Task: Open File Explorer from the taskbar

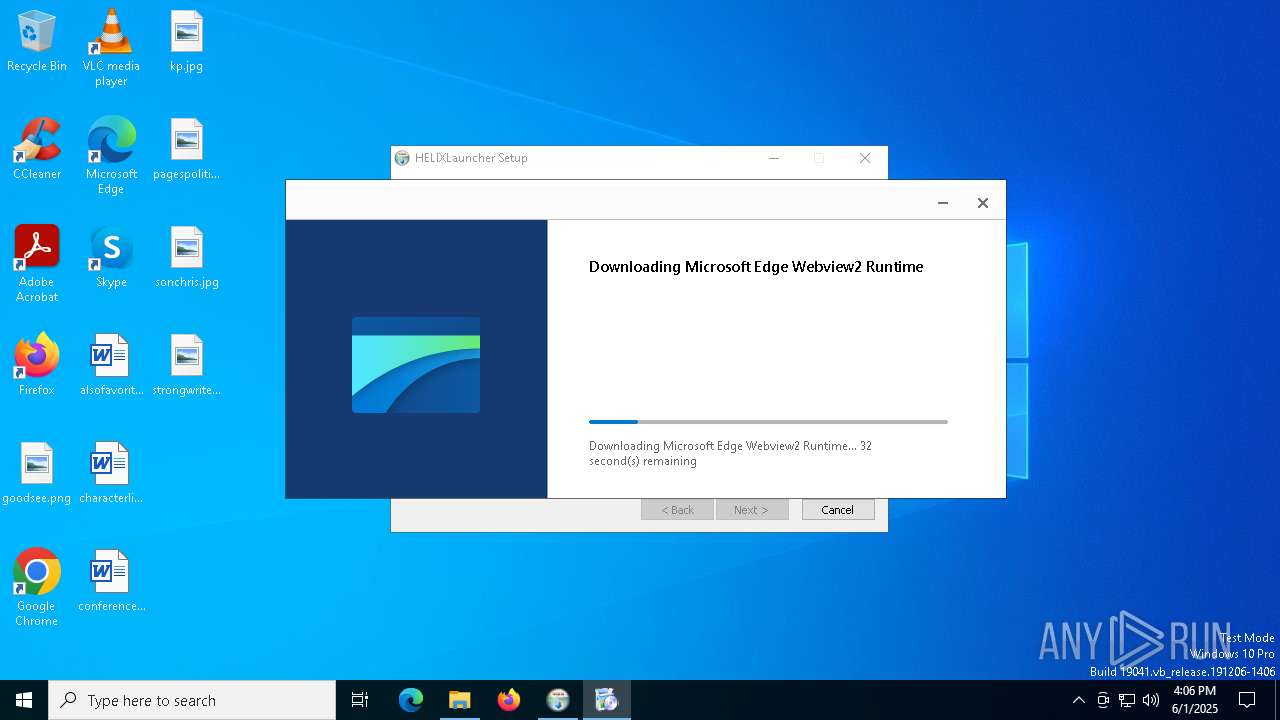Action: [460, 700]
